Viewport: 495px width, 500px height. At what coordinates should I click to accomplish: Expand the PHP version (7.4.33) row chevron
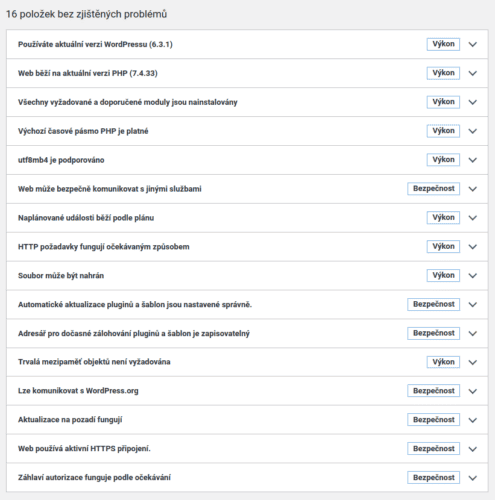473,73
